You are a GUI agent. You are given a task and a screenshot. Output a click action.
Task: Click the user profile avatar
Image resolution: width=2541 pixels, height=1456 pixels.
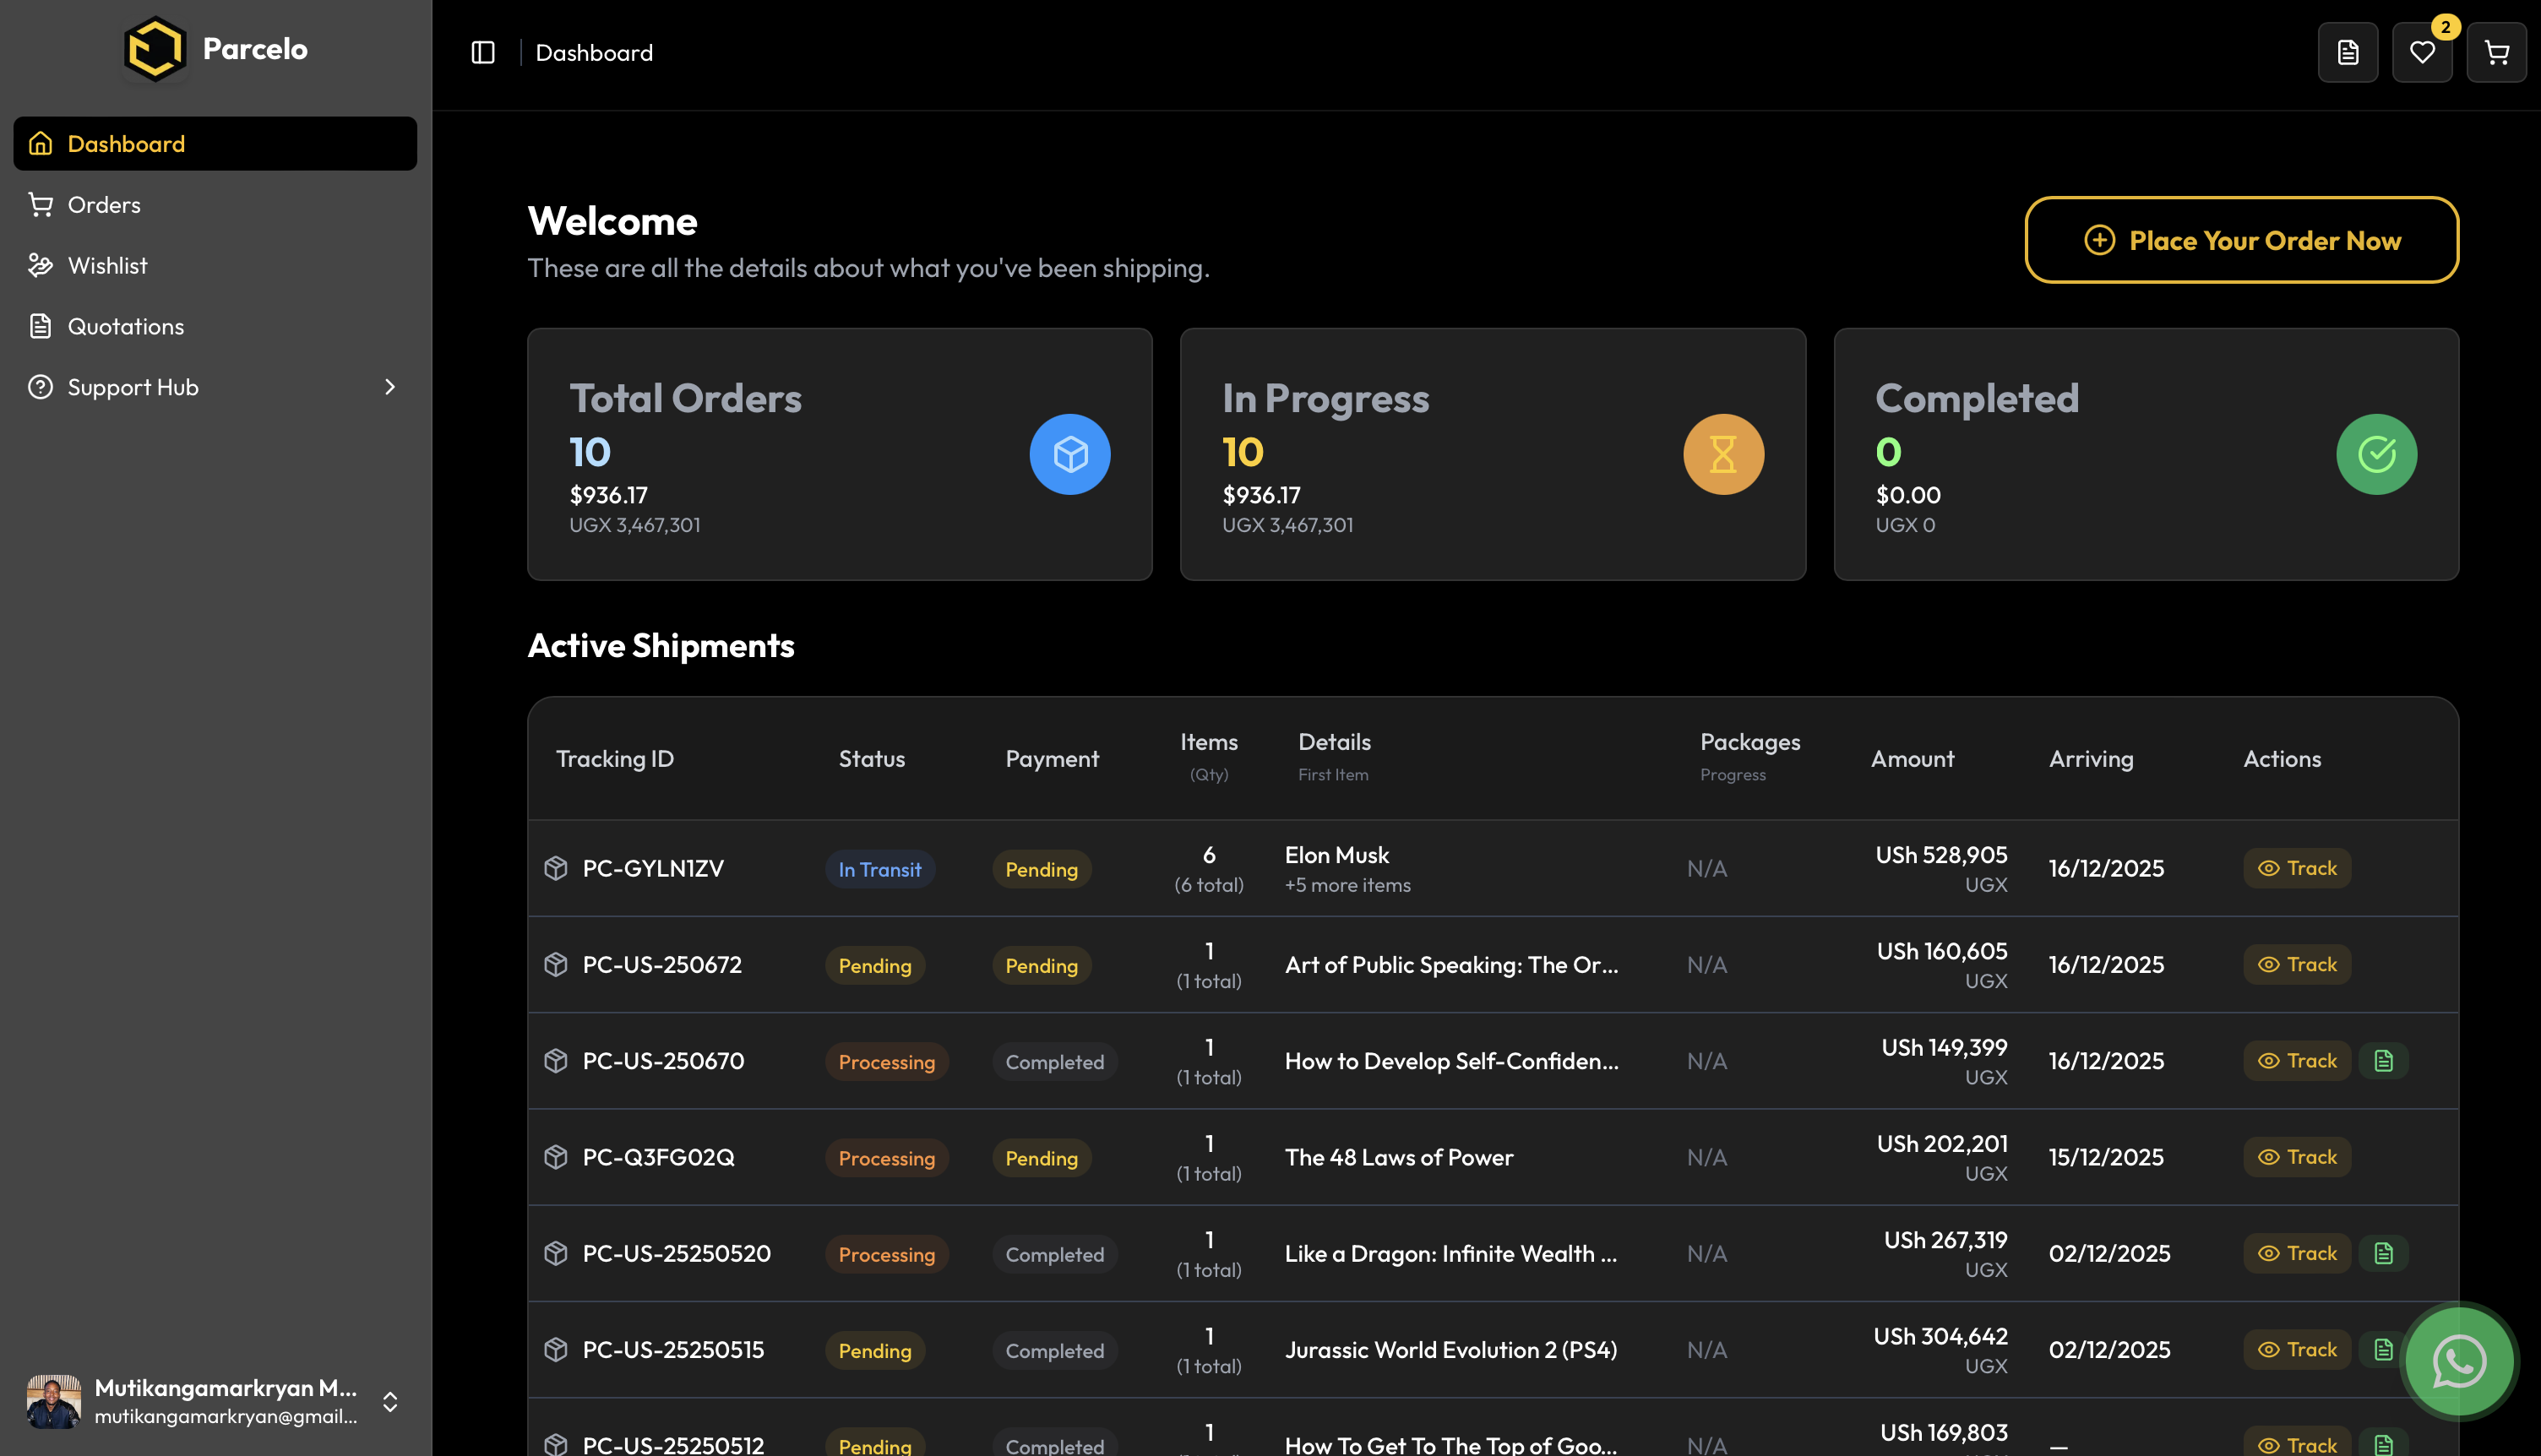coord(54,1401)
